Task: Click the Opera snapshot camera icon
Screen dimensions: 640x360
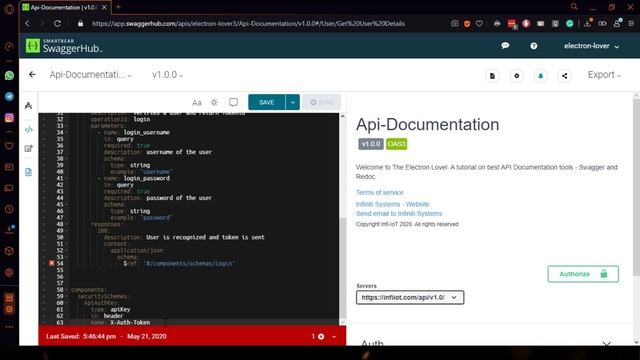Action: coord(455,24)
